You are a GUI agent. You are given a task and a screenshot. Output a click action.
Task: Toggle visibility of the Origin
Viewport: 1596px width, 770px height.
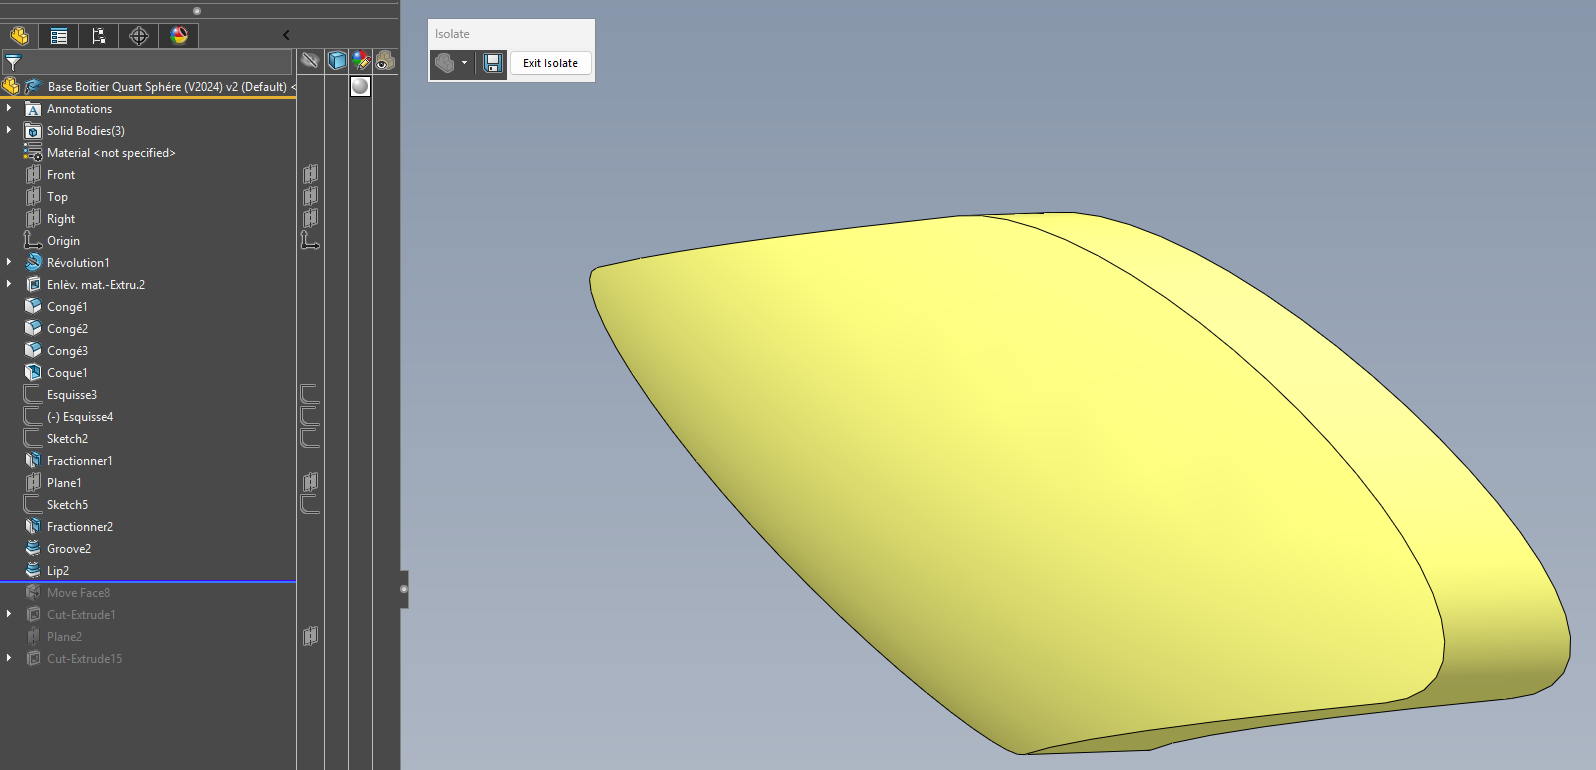[310, 241]
